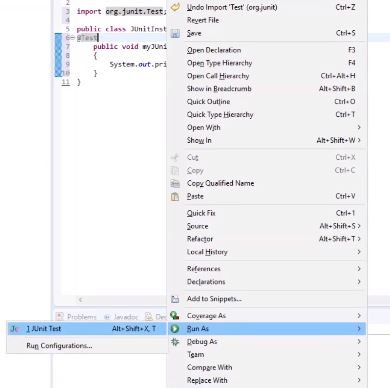390x388 pixels.
Task: Click the System.out.pri statement
Action: click(x=138, y=64)
